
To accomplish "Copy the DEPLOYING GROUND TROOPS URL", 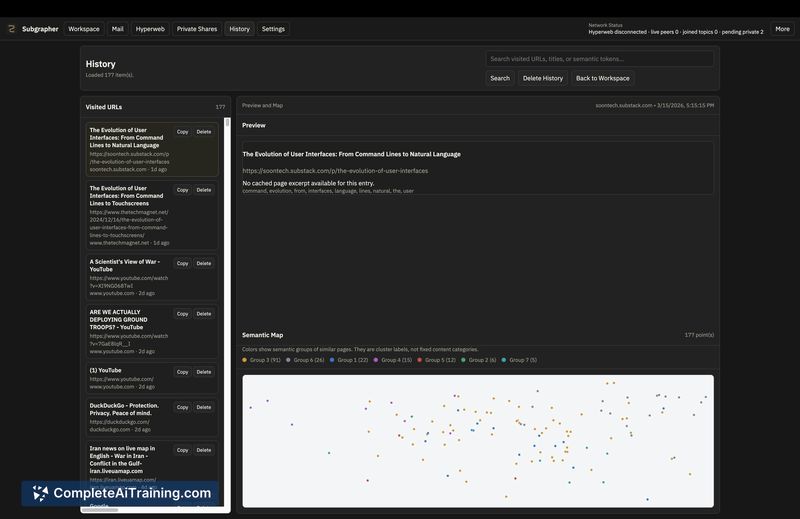I will point(182,314).
